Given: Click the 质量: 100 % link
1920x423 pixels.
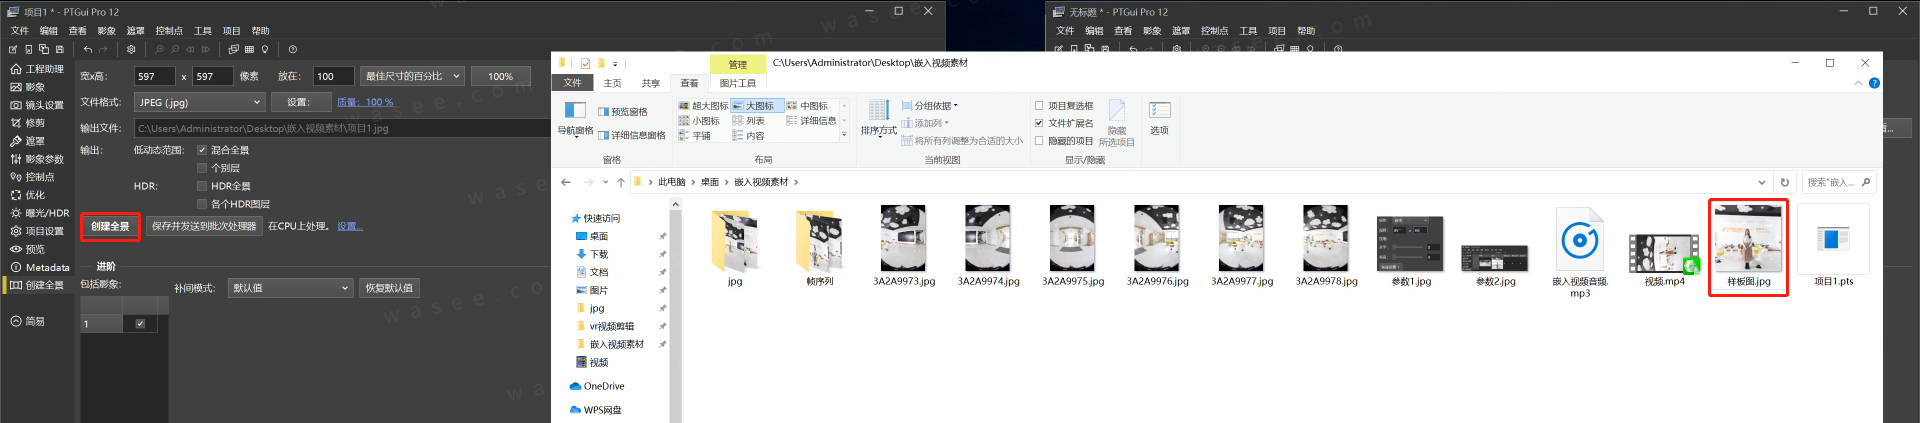Looking at the screenshot, I should (365, 102).
